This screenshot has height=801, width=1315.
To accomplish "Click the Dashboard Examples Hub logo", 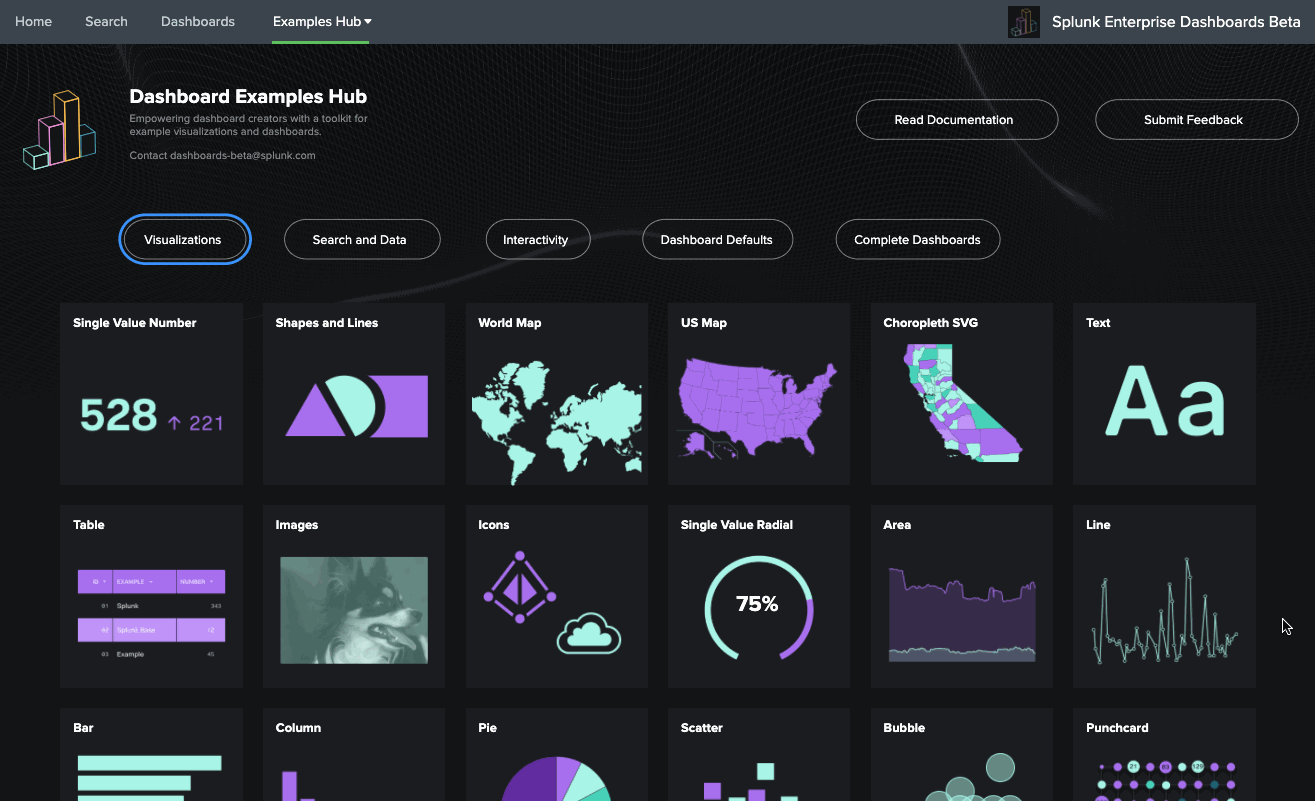I will click(x=59, y=130).
